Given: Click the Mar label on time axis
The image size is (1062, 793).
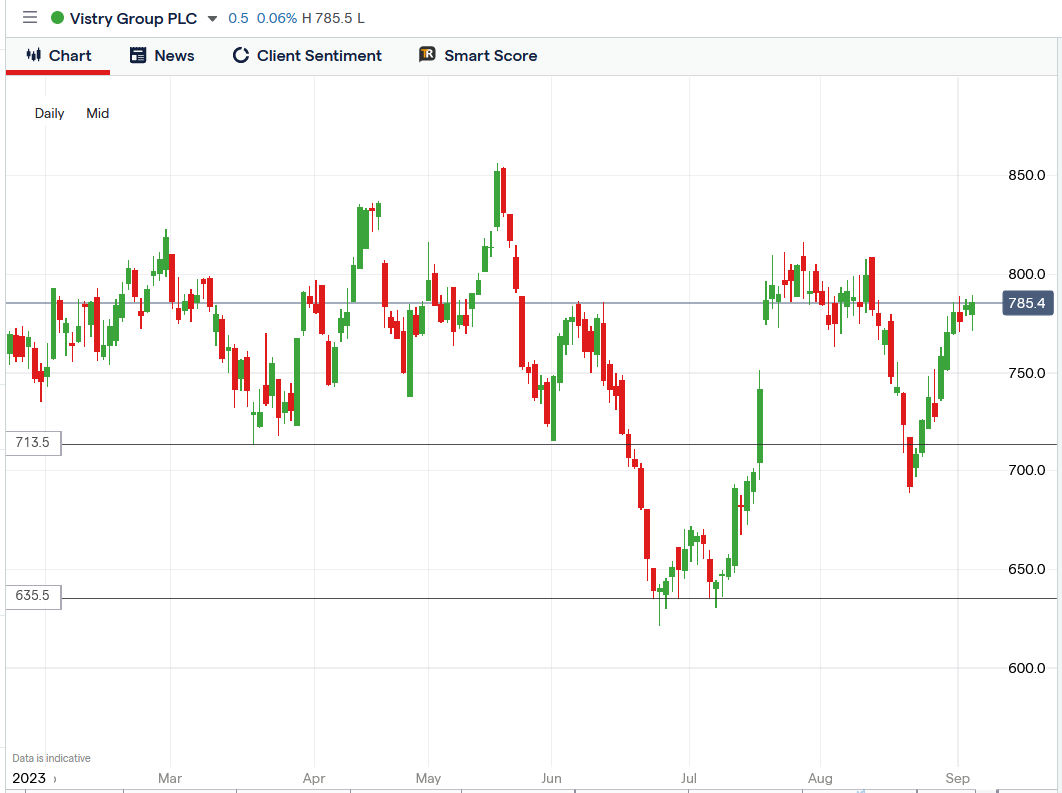Looking at the screenshot, I should point(170,778).
